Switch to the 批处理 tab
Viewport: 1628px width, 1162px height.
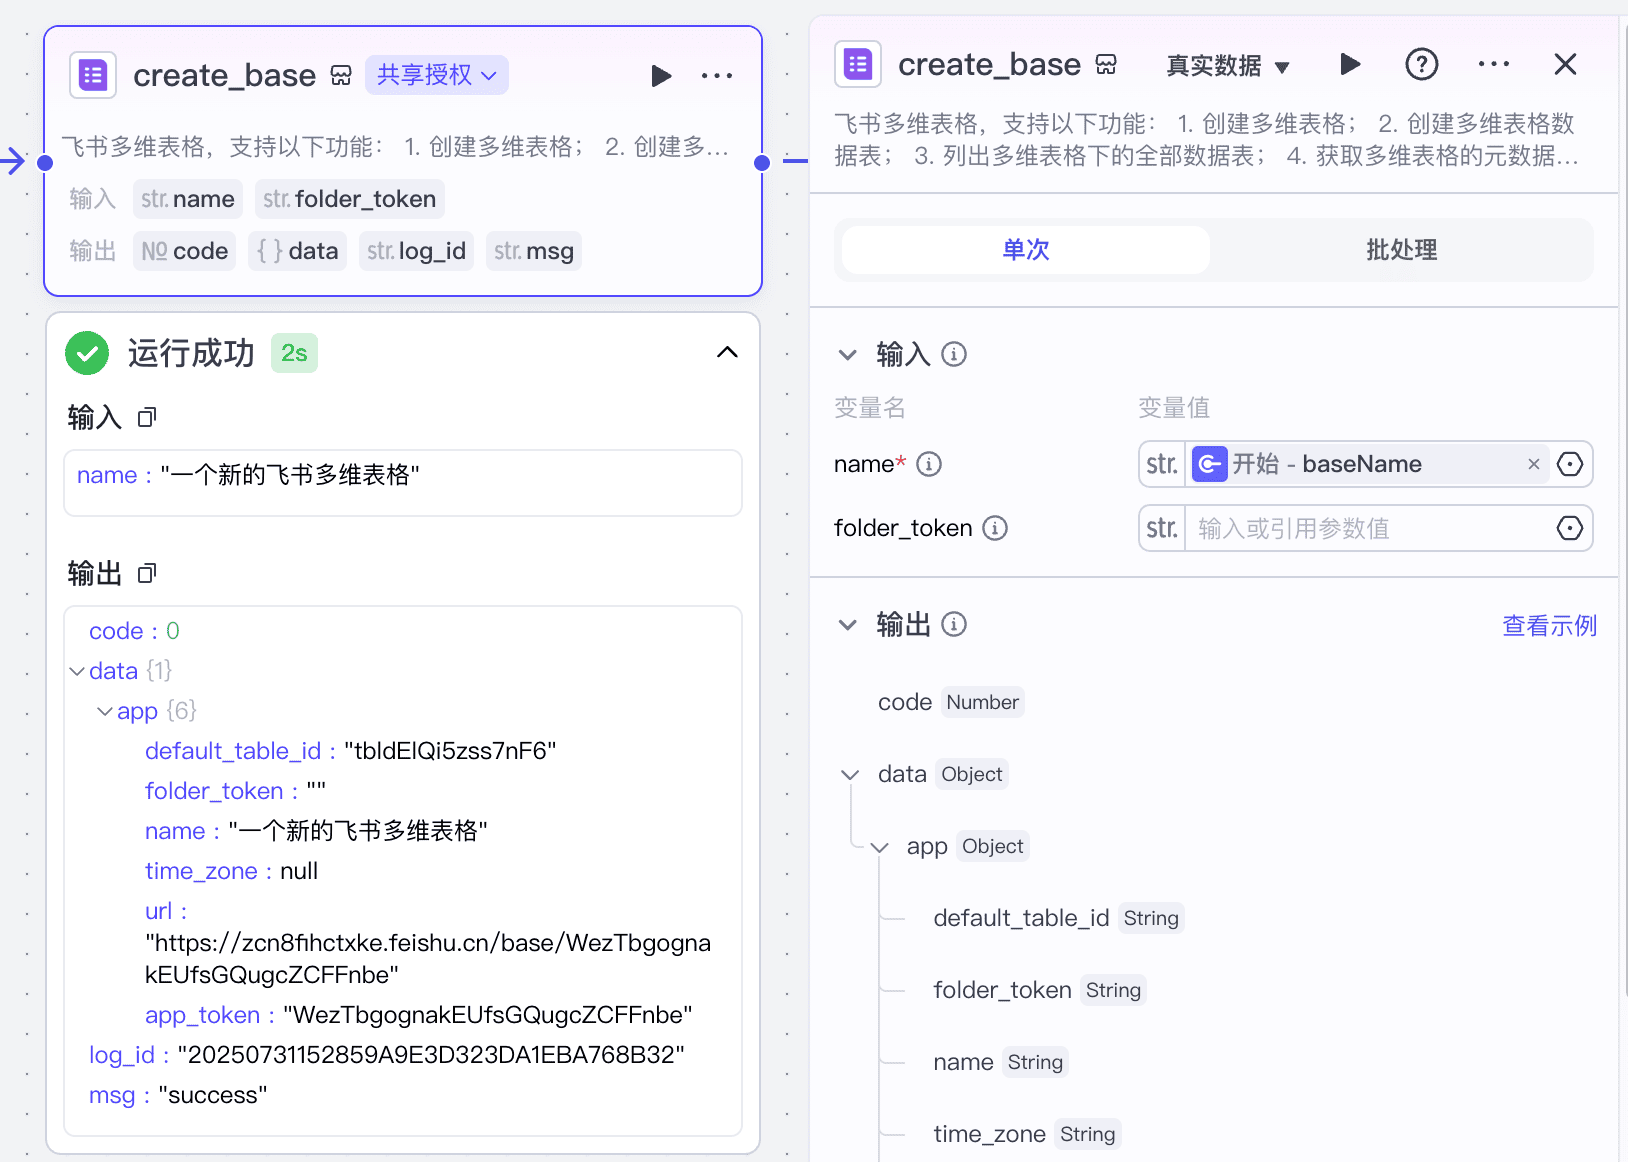1400,250
